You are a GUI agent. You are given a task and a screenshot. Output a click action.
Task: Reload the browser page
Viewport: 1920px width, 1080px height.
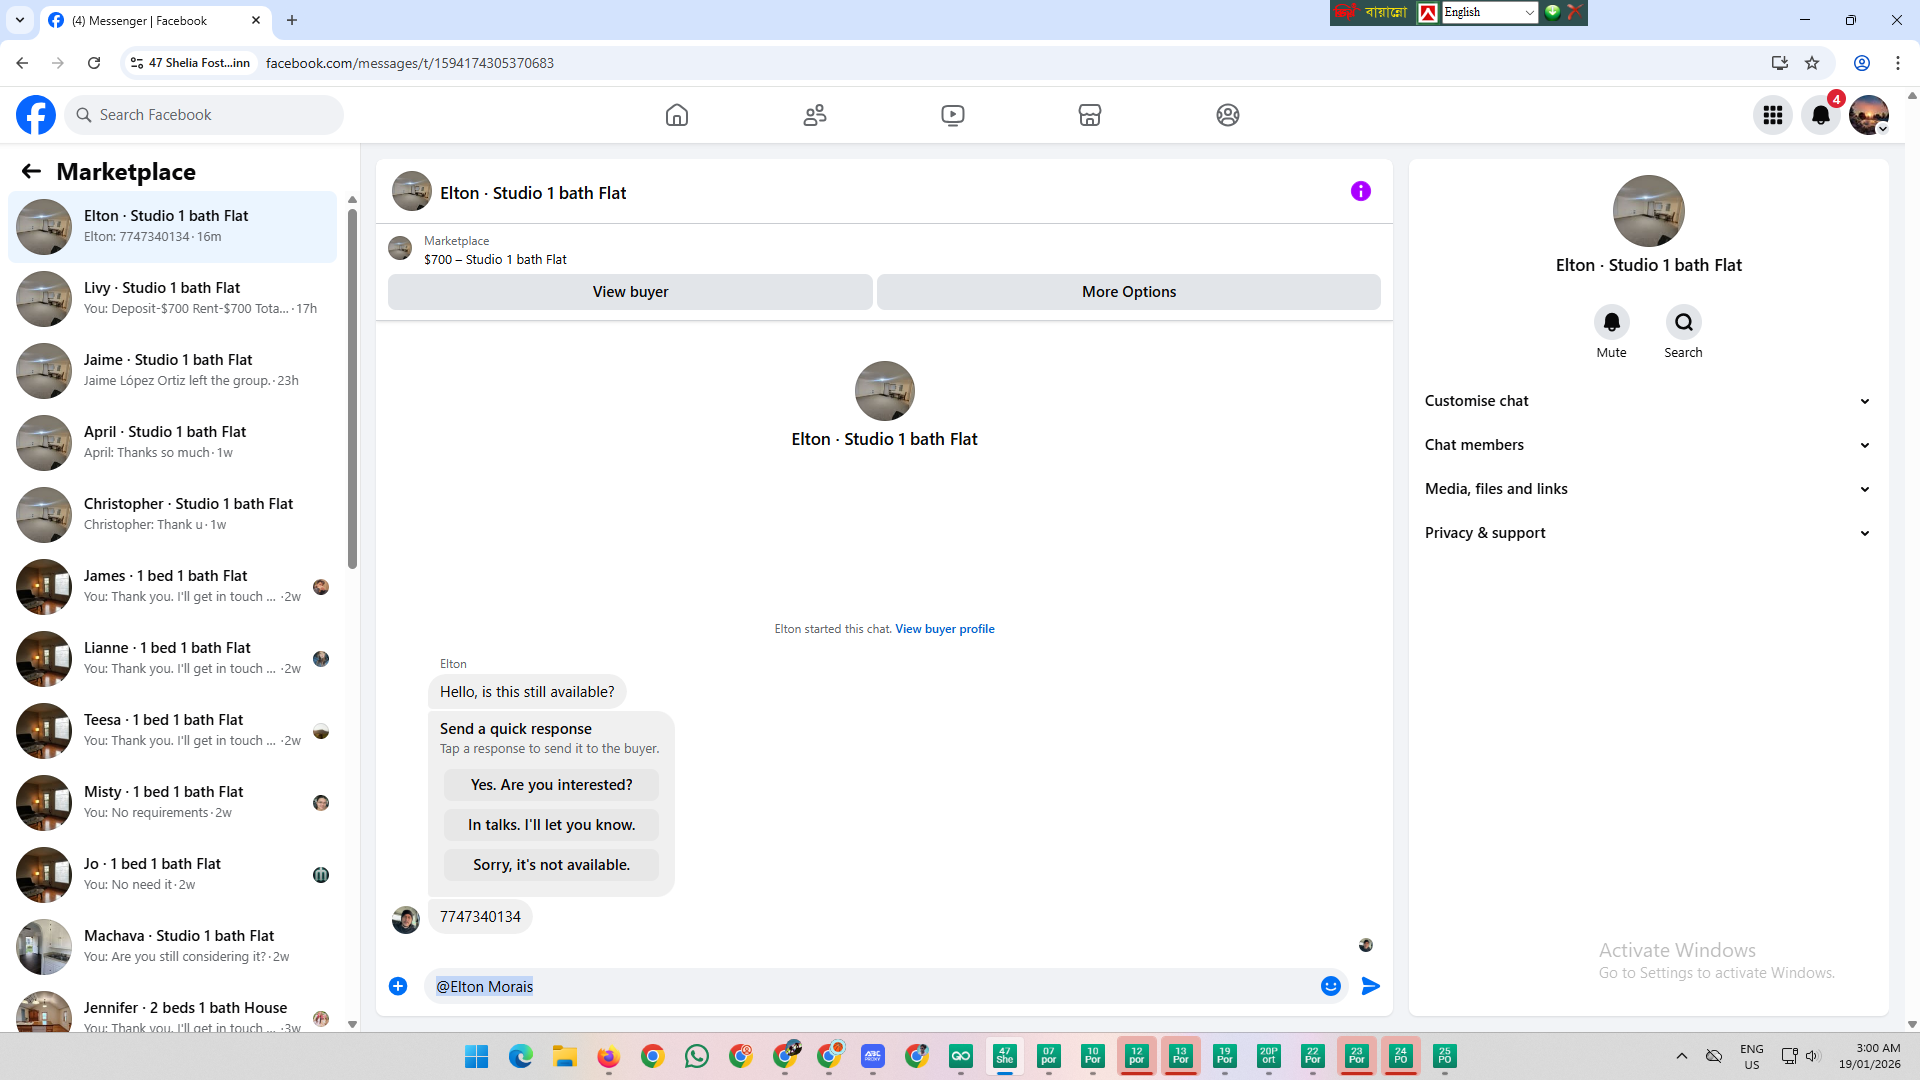[94, 63]
